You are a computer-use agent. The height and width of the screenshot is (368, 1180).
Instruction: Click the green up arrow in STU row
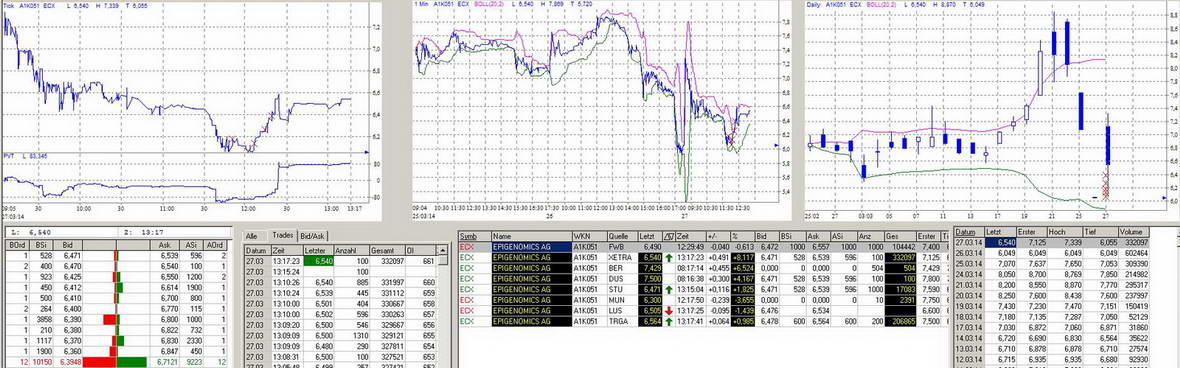(x=668, y=289)
